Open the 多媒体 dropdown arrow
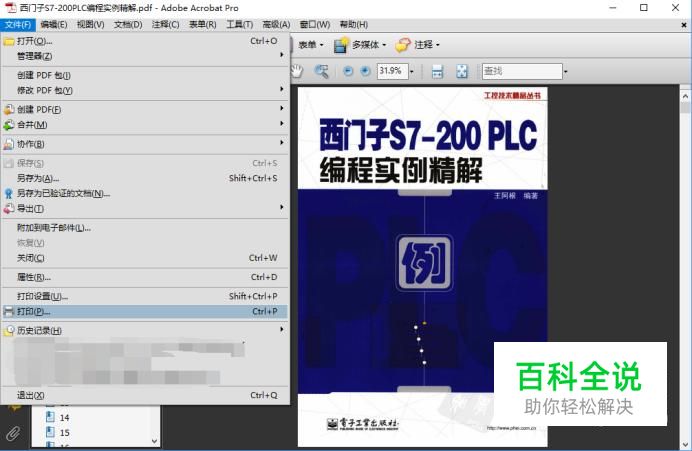692x451 pixels. point(384,45)
